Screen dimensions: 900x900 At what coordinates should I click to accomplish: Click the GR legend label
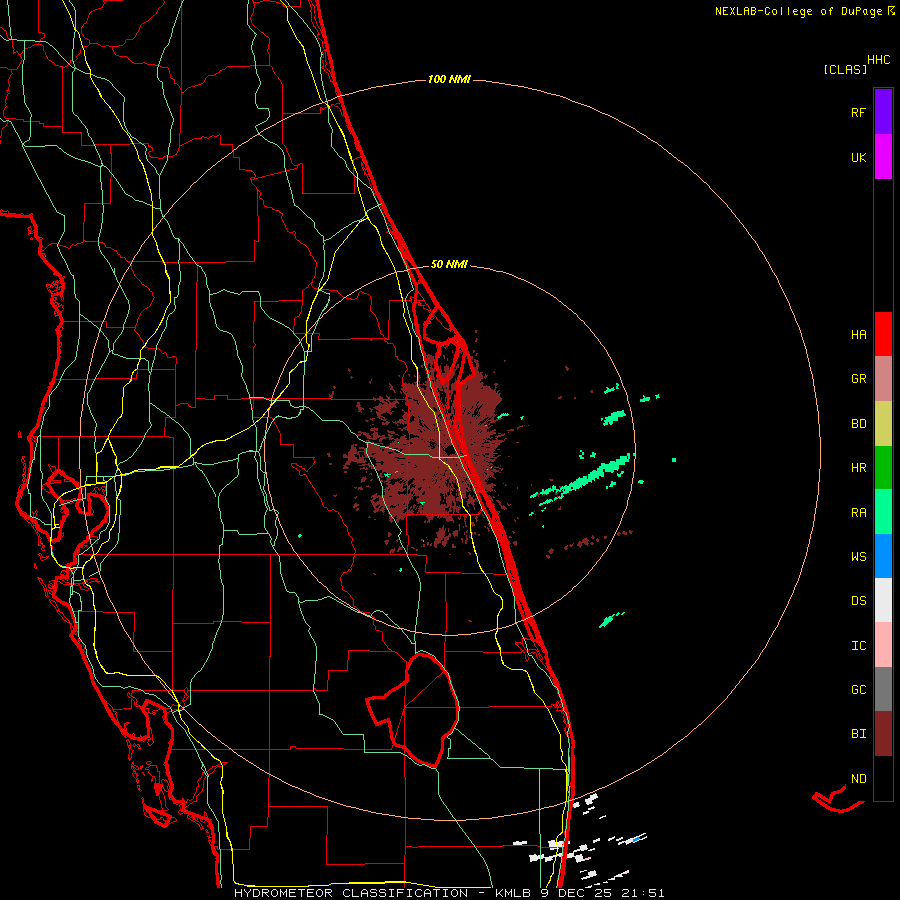pos(858,379)
